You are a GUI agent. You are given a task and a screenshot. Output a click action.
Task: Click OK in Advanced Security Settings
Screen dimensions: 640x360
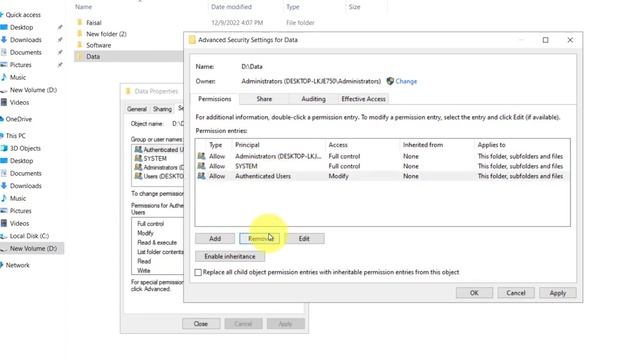click(x=474, y=293)
